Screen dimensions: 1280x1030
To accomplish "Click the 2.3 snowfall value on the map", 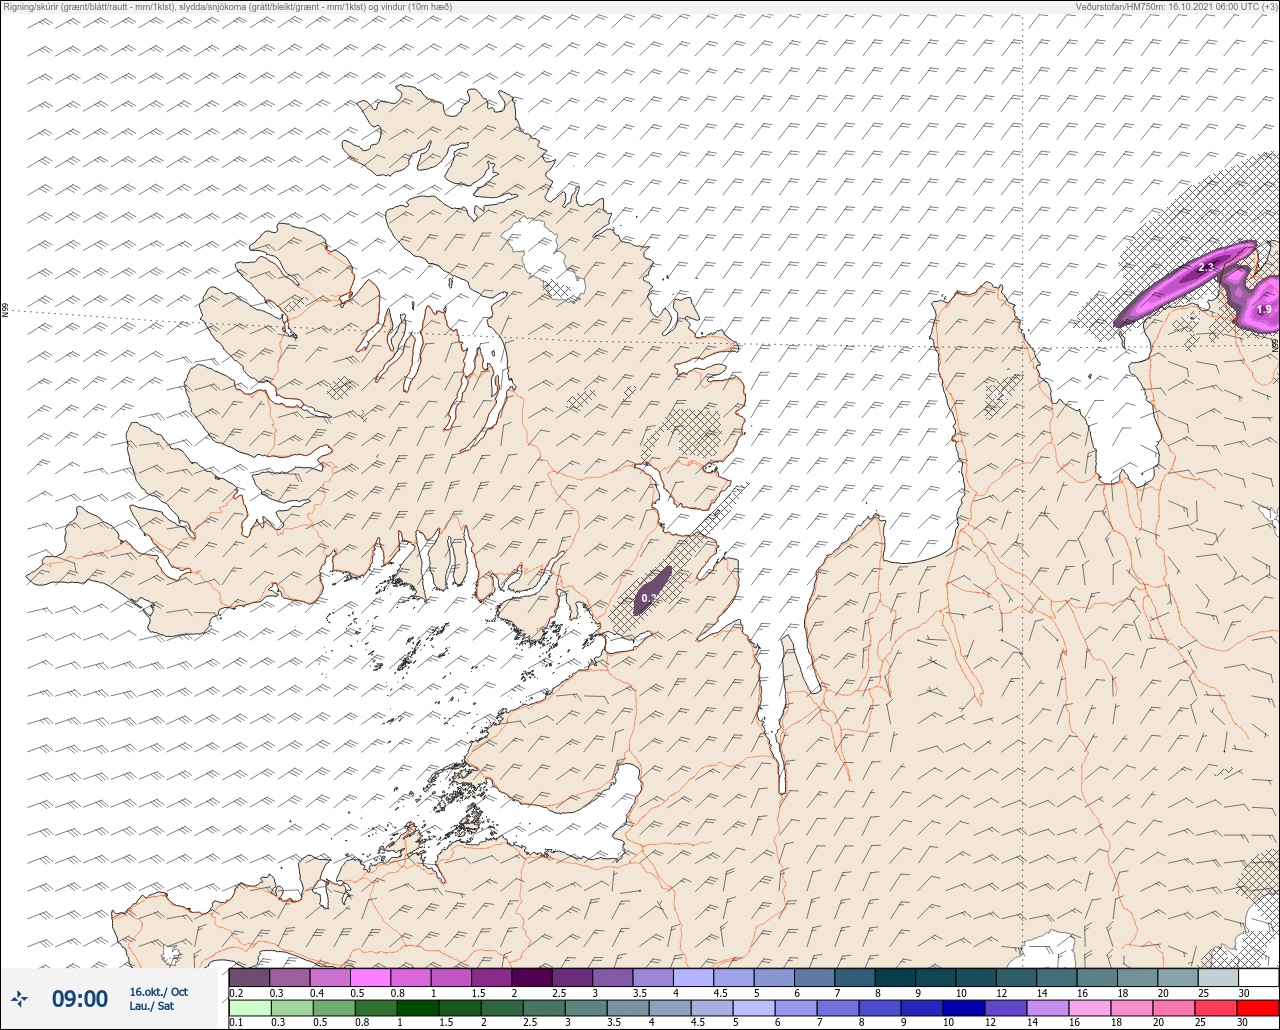I will pos(1205,267).
